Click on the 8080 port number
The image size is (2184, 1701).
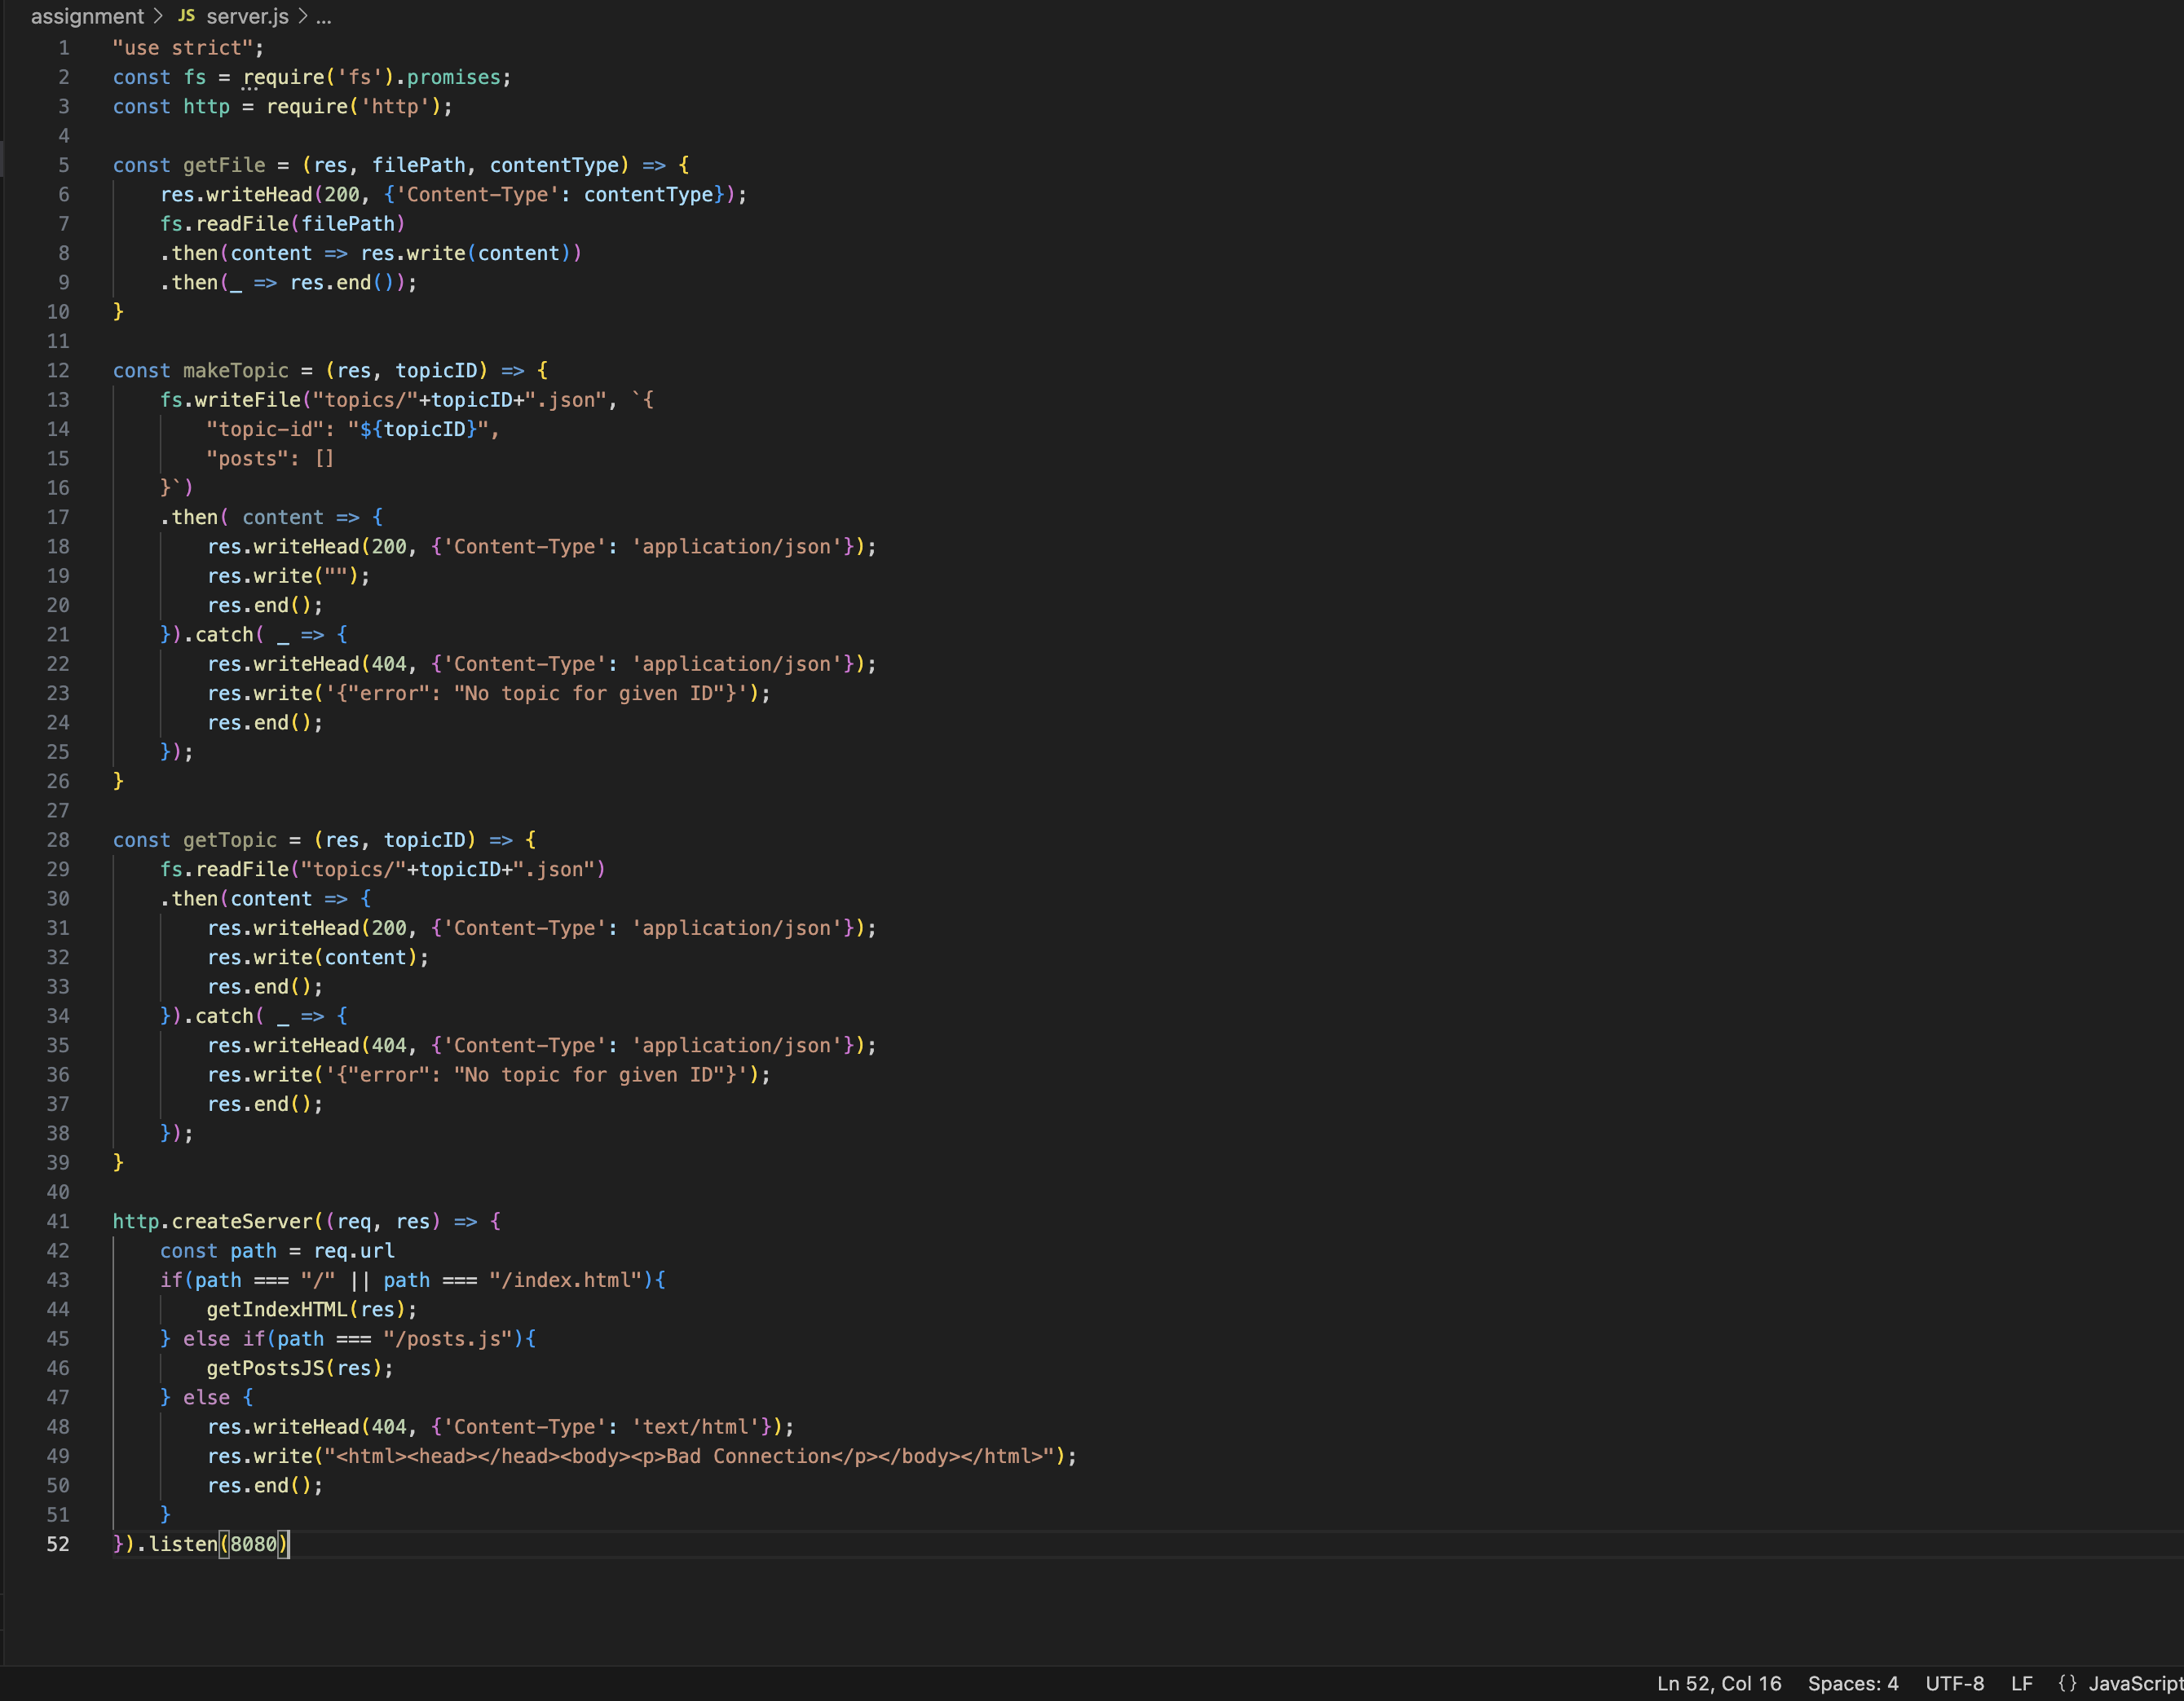(253, 1544)
